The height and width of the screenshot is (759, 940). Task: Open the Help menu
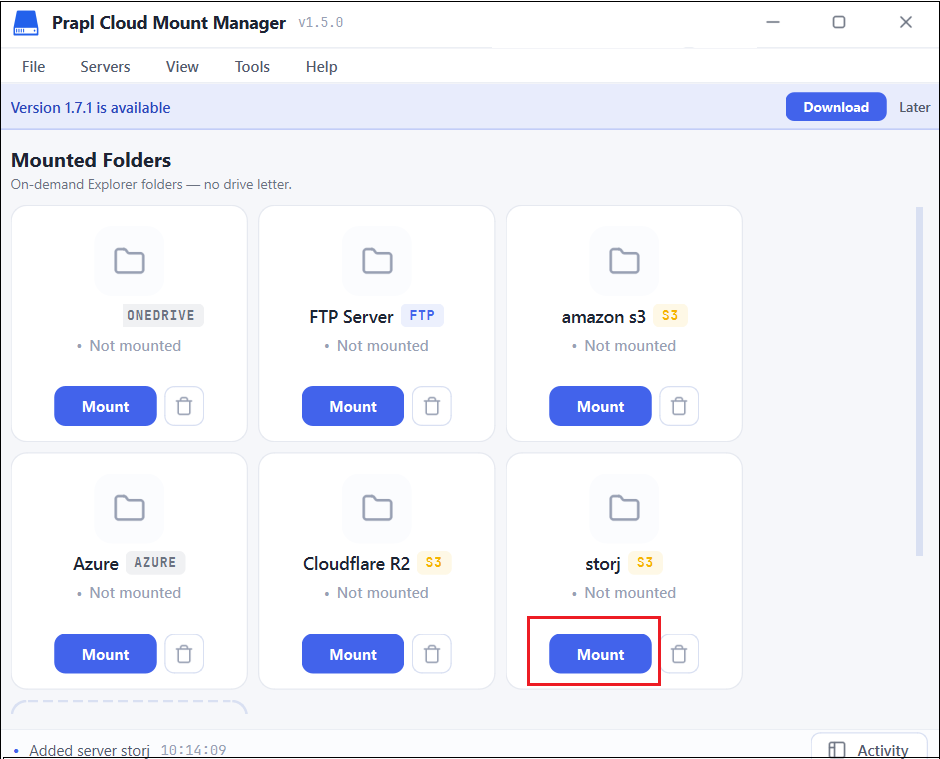coord(321,67)
